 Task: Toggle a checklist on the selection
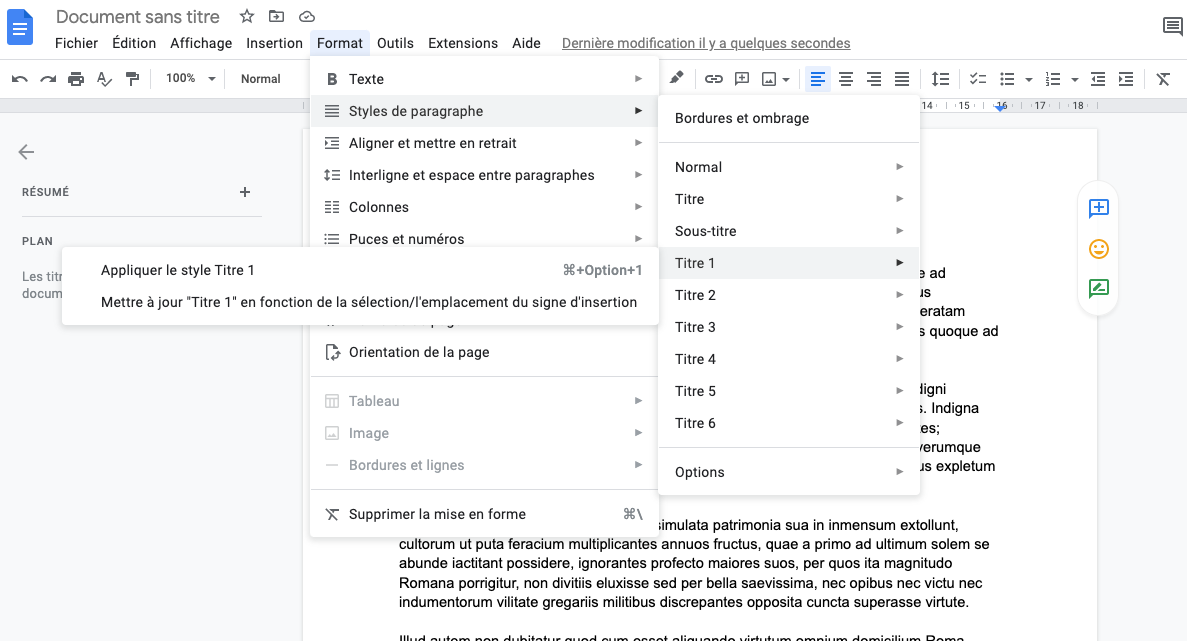click(977, 78)
